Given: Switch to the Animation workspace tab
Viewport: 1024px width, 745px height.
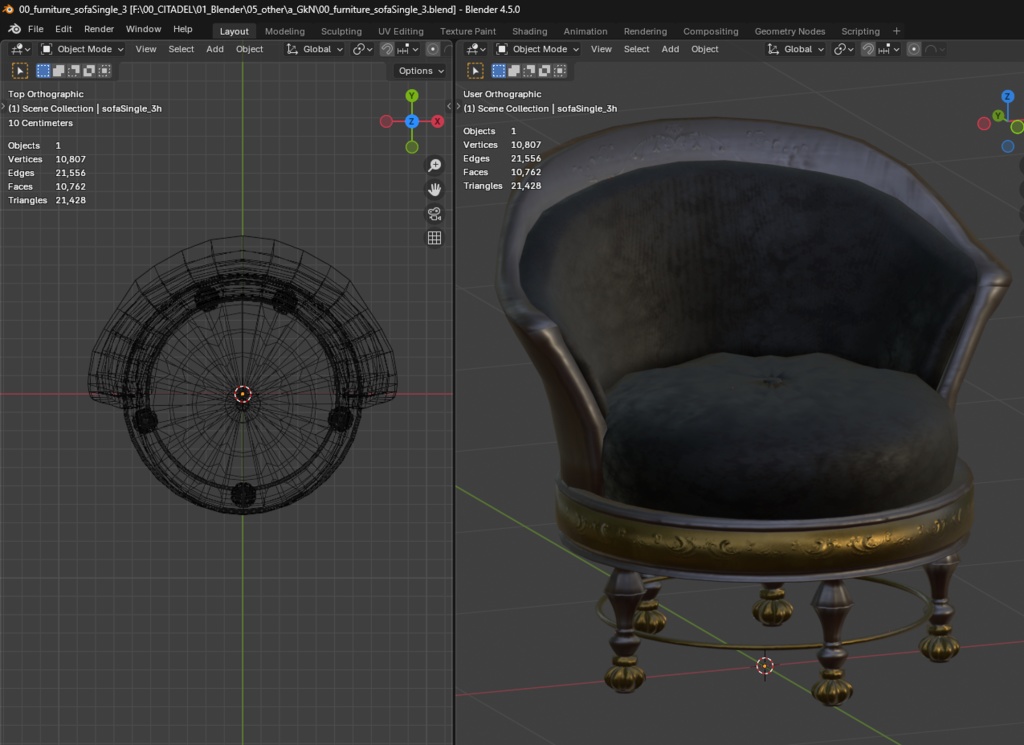Looking at the screenshot, I should tap(585, 31).
